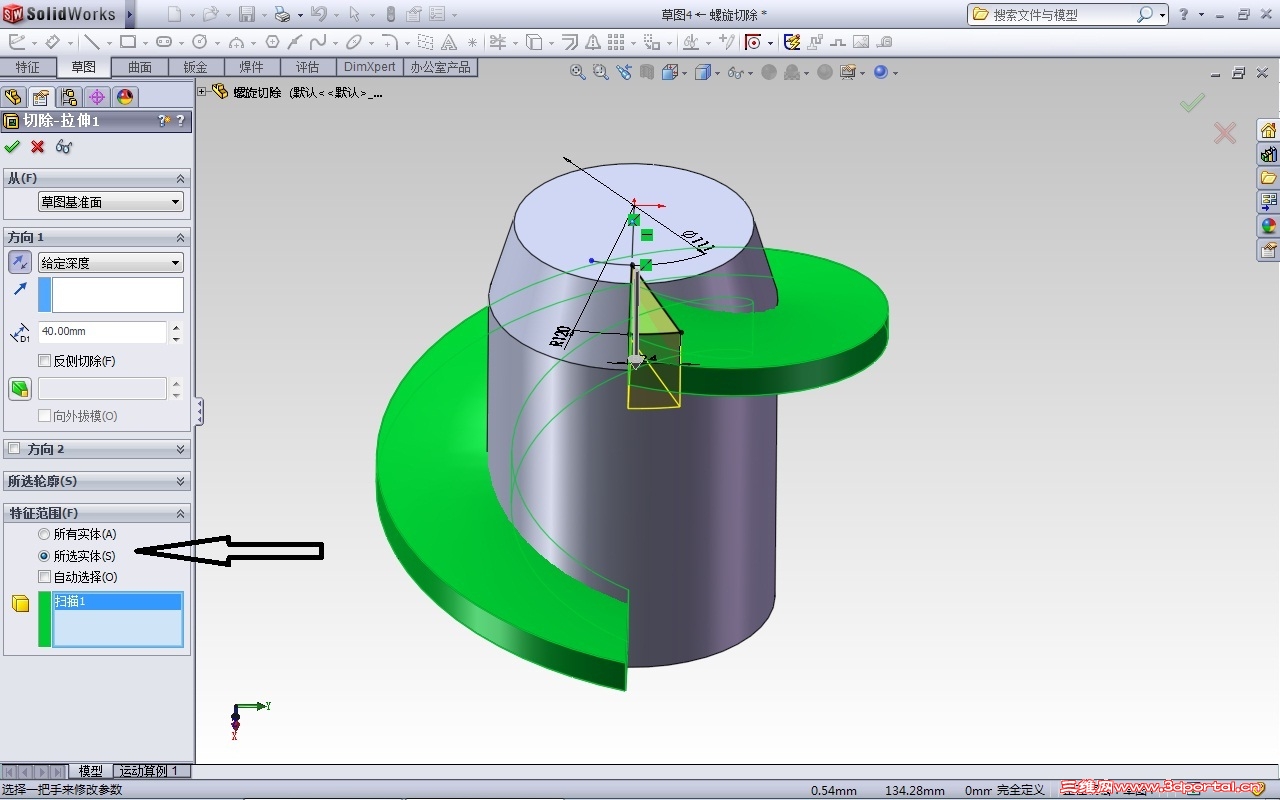Open the Appearances color sphere in task pane
The image size is (1280, 800).
tap(1269, 226)
